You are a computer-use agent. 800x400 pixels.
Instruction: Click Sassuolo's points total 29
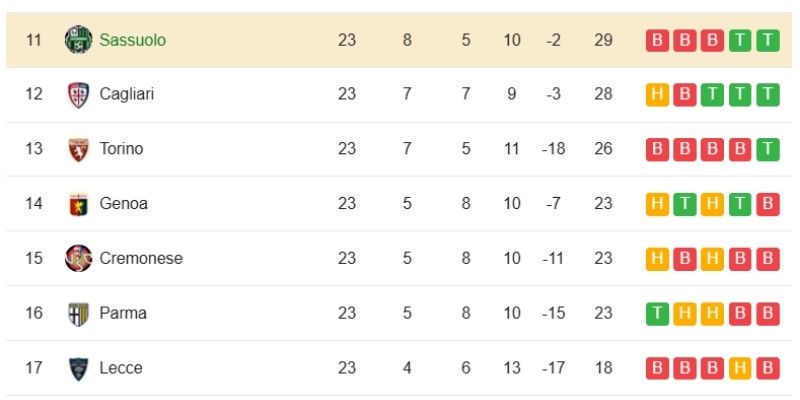point(601,40)
